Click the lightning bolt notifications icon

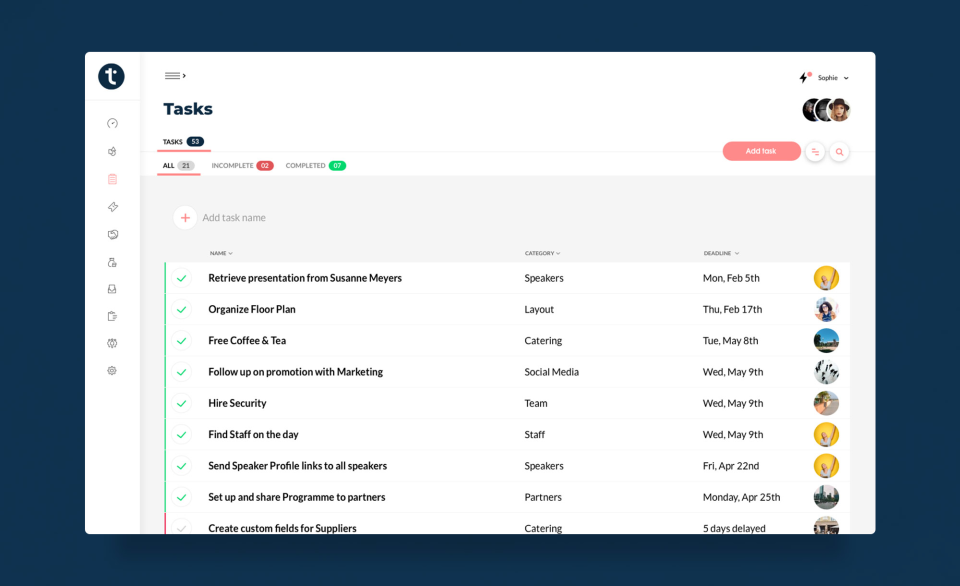[804, 77]
